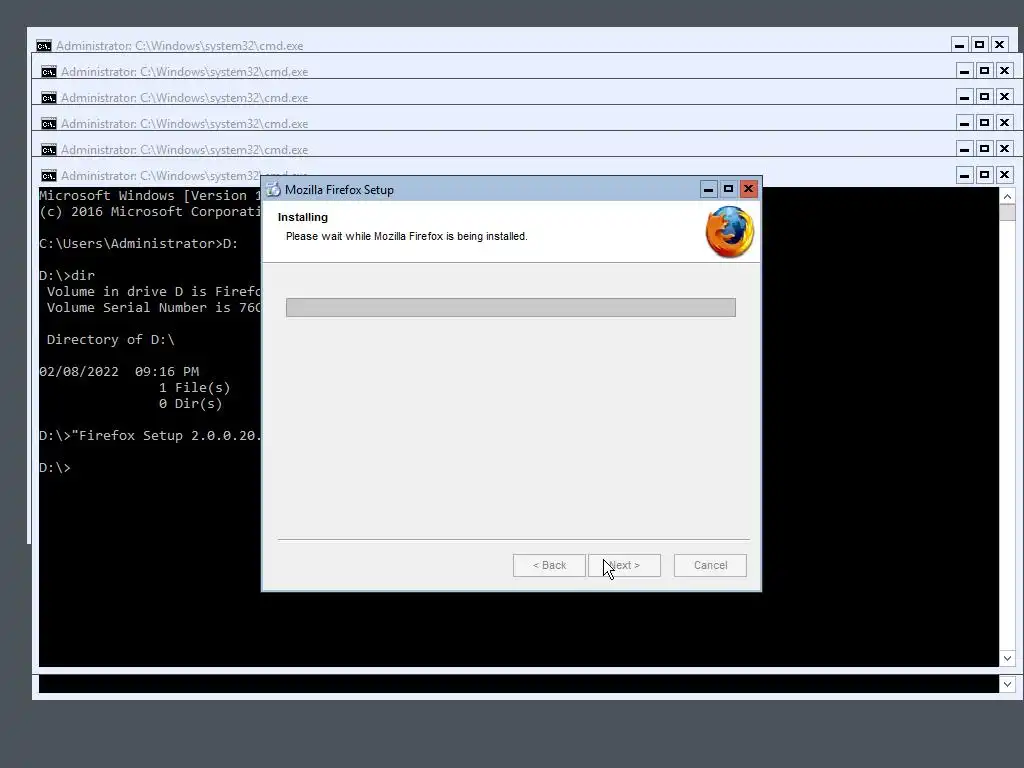Click the '1 File(s)' text
The height and width of the screenshot is (768, 1024).
pyautogui.click(x=195, y=388)
